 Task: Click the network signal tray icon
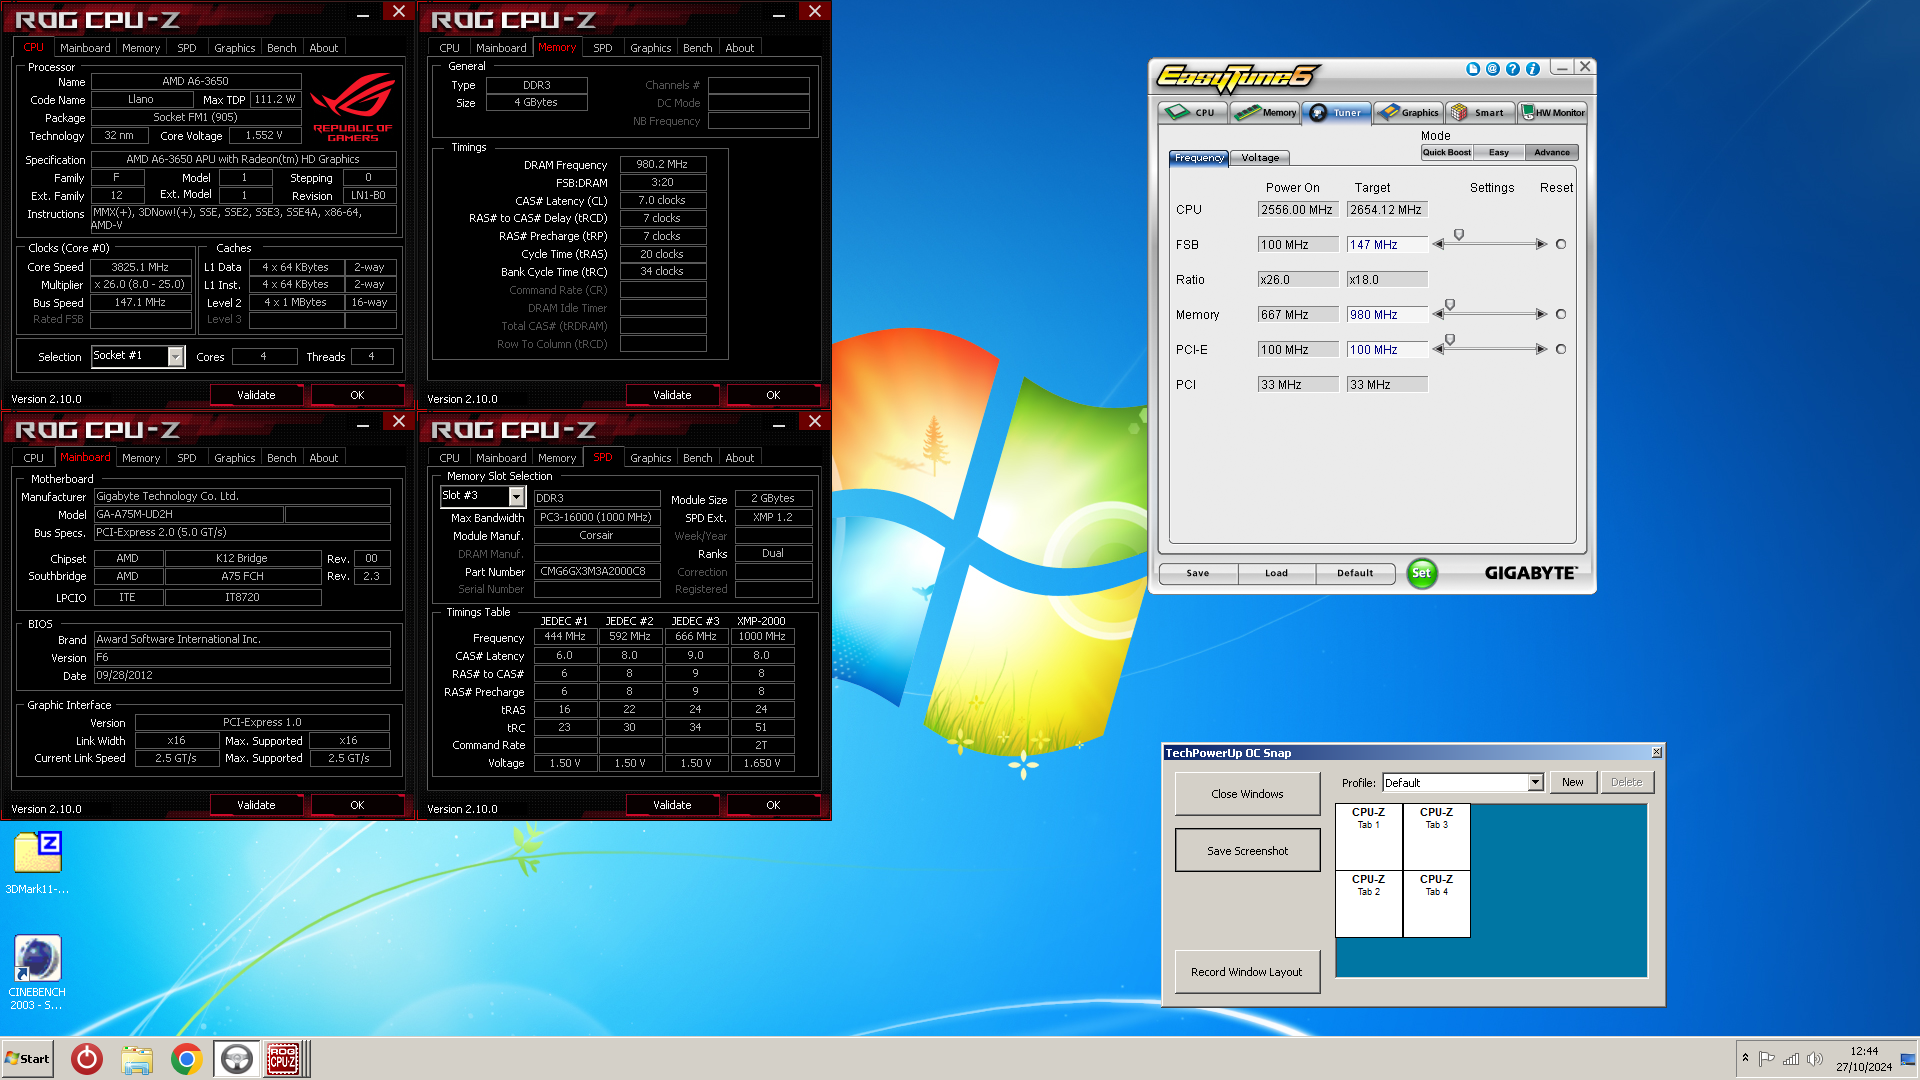click(1791, 1059)
